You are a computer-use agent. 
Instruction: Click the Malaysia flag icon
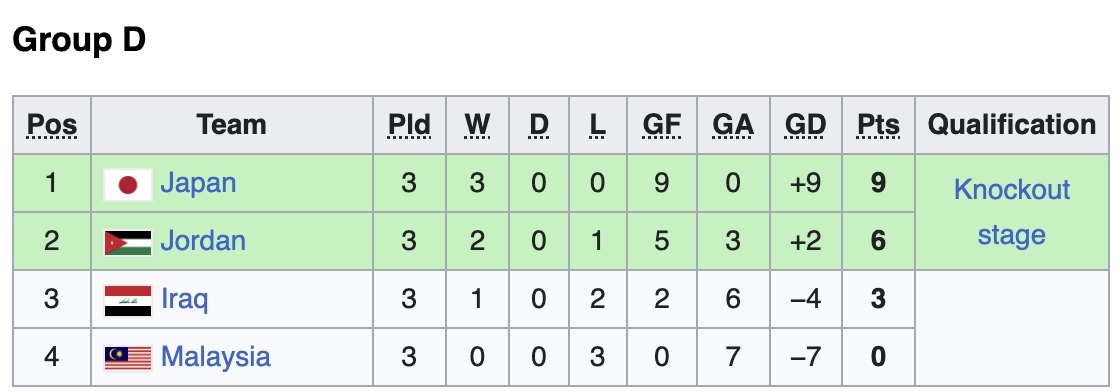point(128,358)
